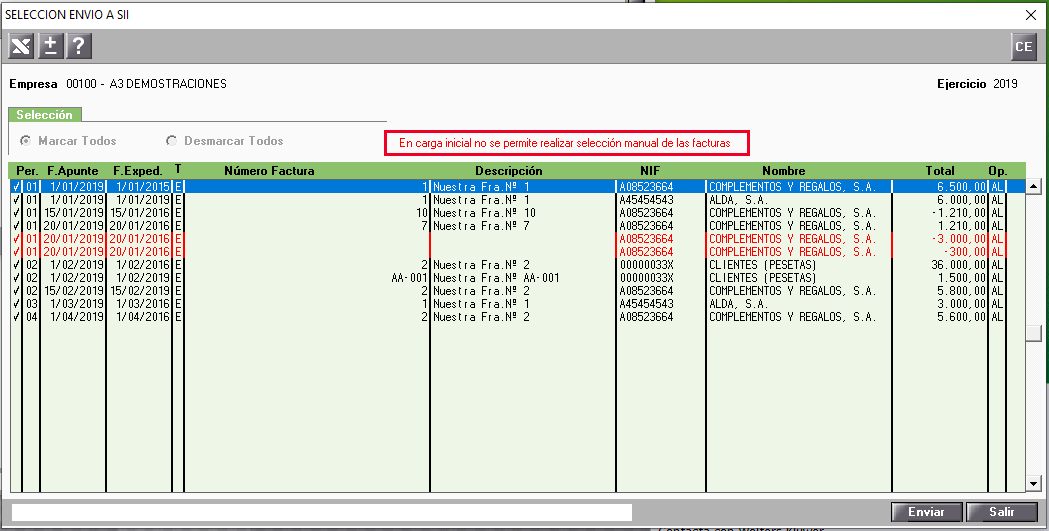Click the Excel export toolbar icon

click(x=21, y=46)
